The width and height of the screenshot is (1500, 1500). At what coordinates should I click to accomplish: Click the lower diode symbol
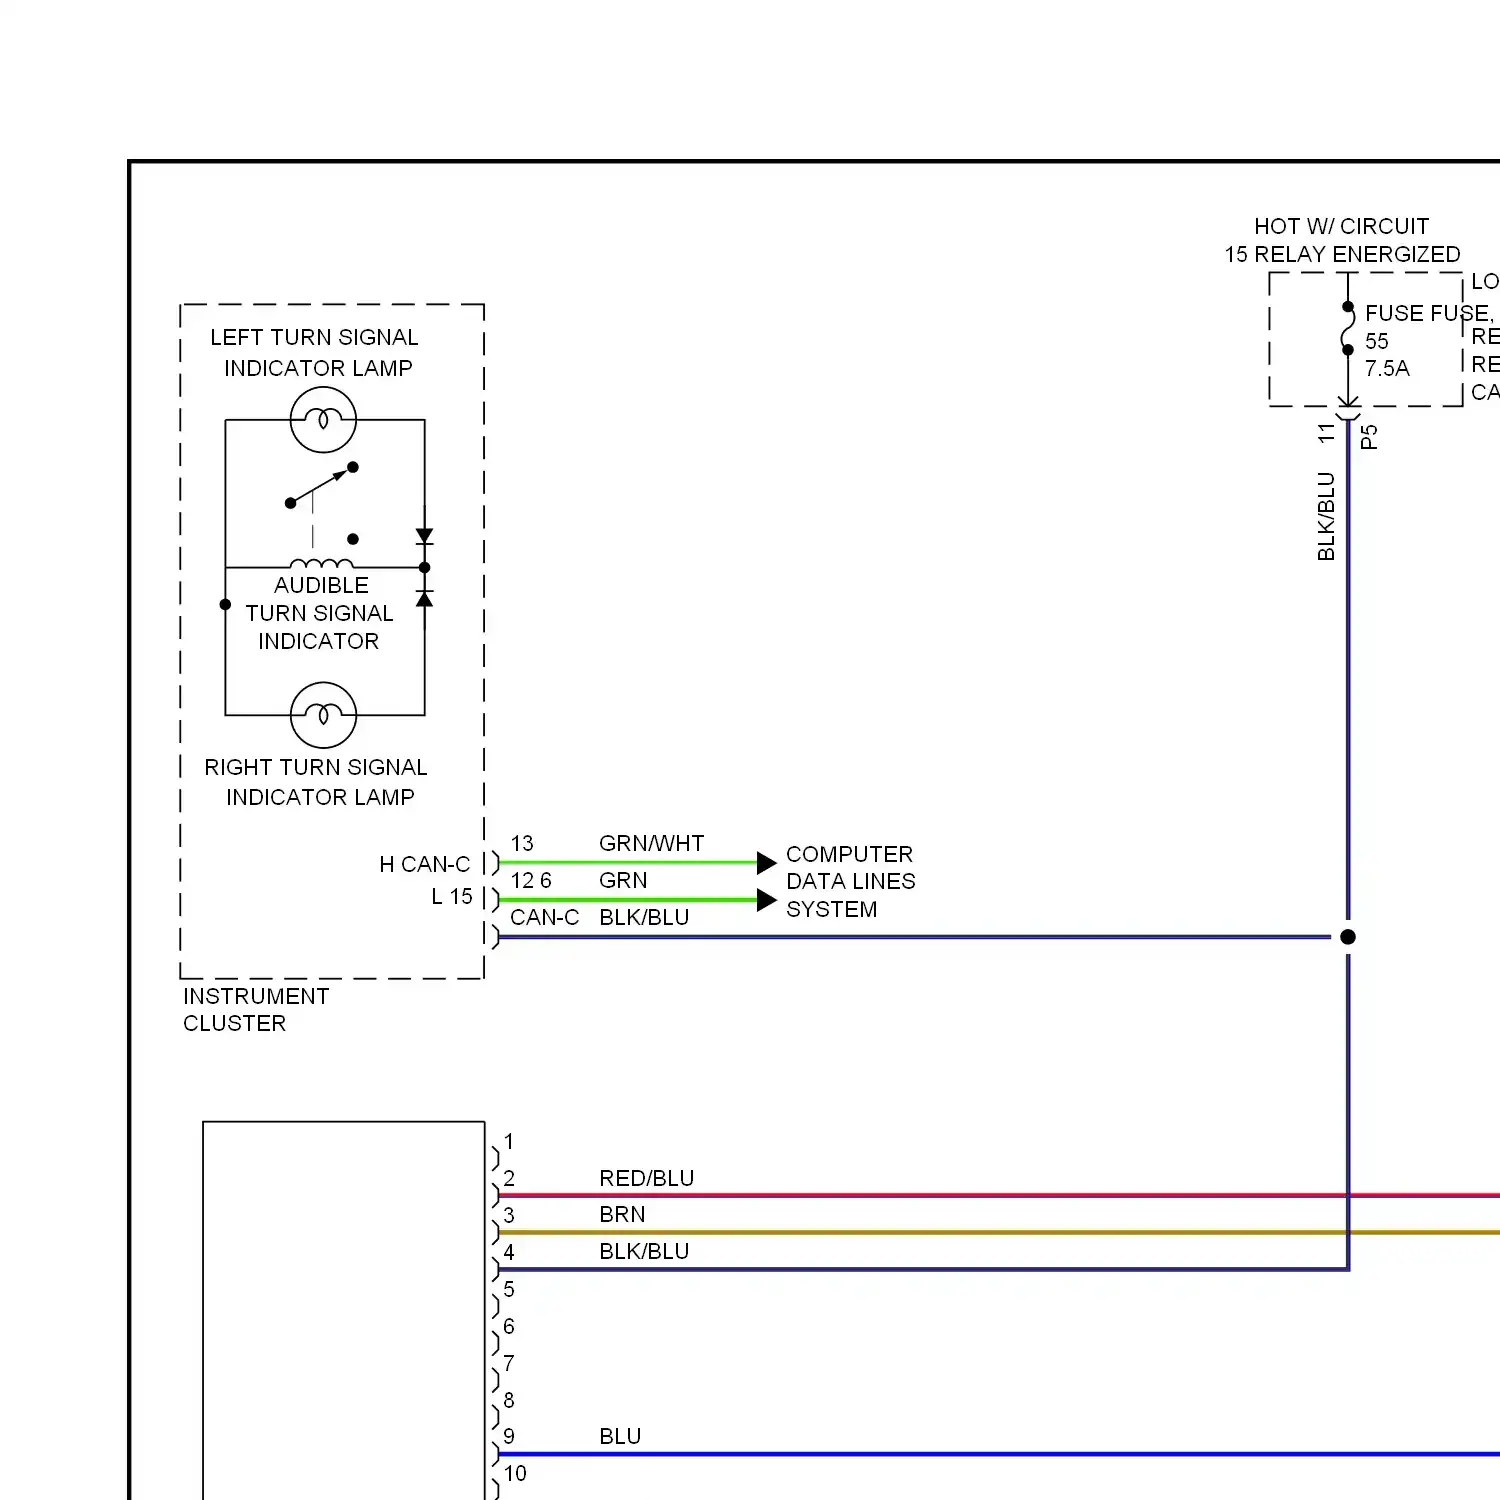click(424, 598)
